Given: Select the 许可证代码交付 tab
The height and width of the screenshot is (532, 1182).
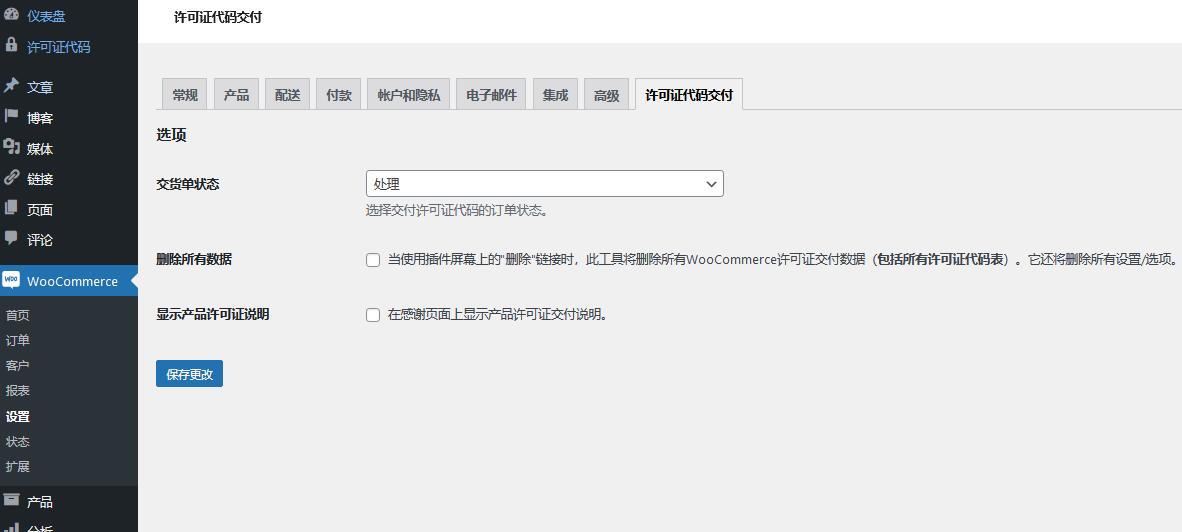Looking at the screenshot, I should (689, 95).
